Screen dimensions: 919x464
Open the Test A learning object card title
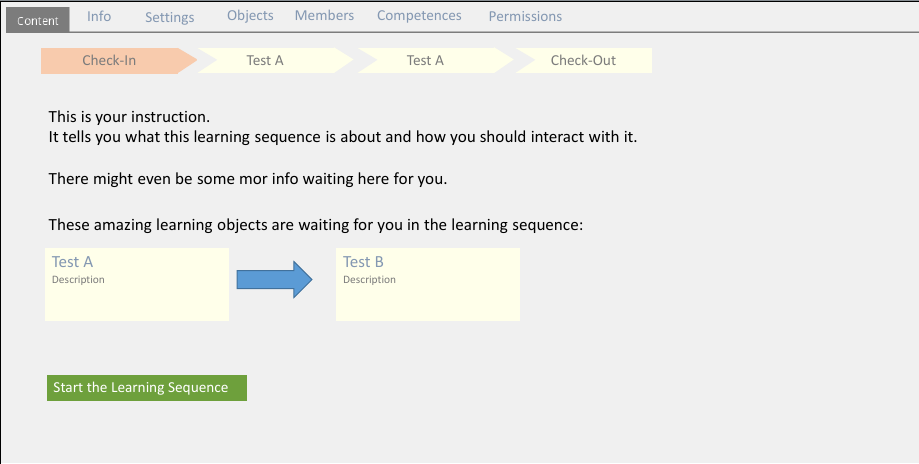pos(72,262)
